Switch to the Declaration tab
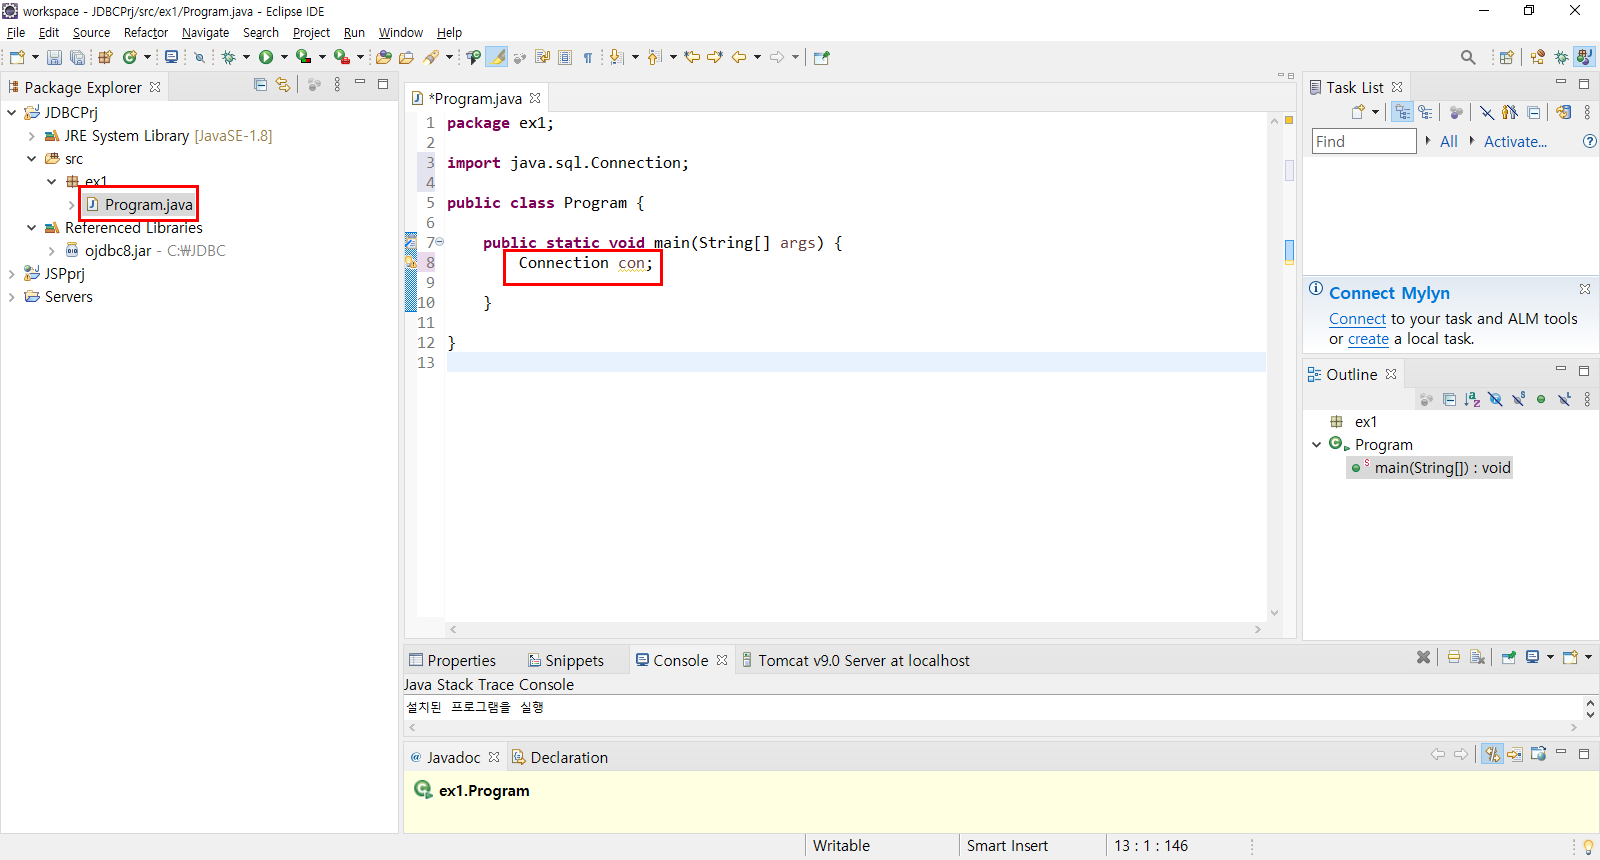 (560, 758)
